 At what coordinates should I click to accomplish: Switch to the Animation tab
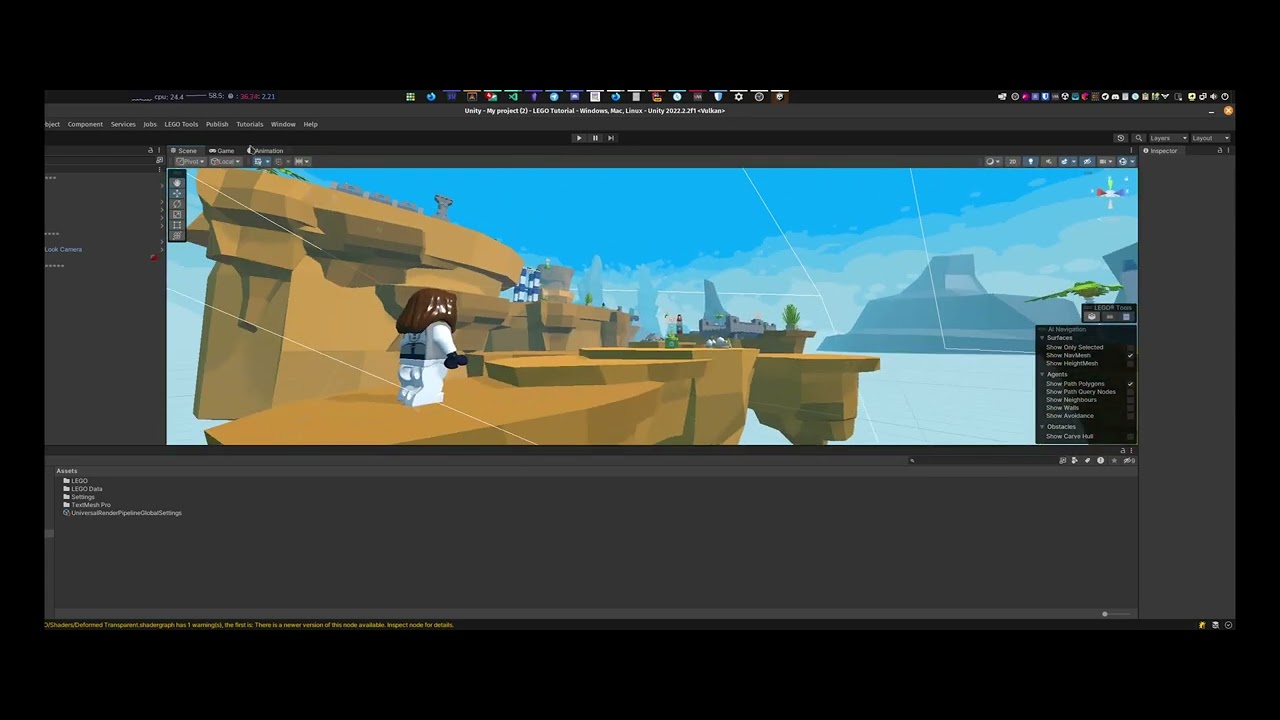point(266,151)
